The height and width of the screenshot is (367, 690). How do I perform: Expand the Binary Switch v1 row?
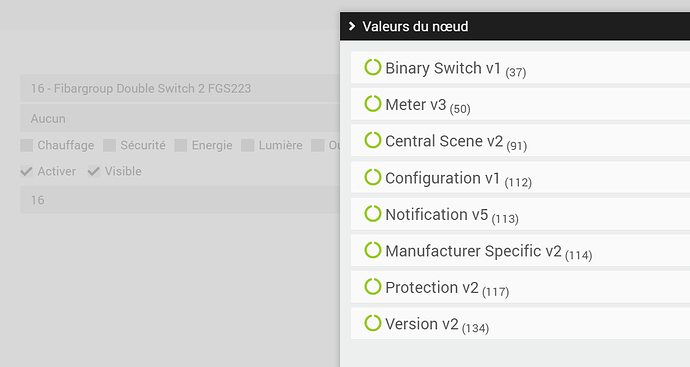pos(520,67)
